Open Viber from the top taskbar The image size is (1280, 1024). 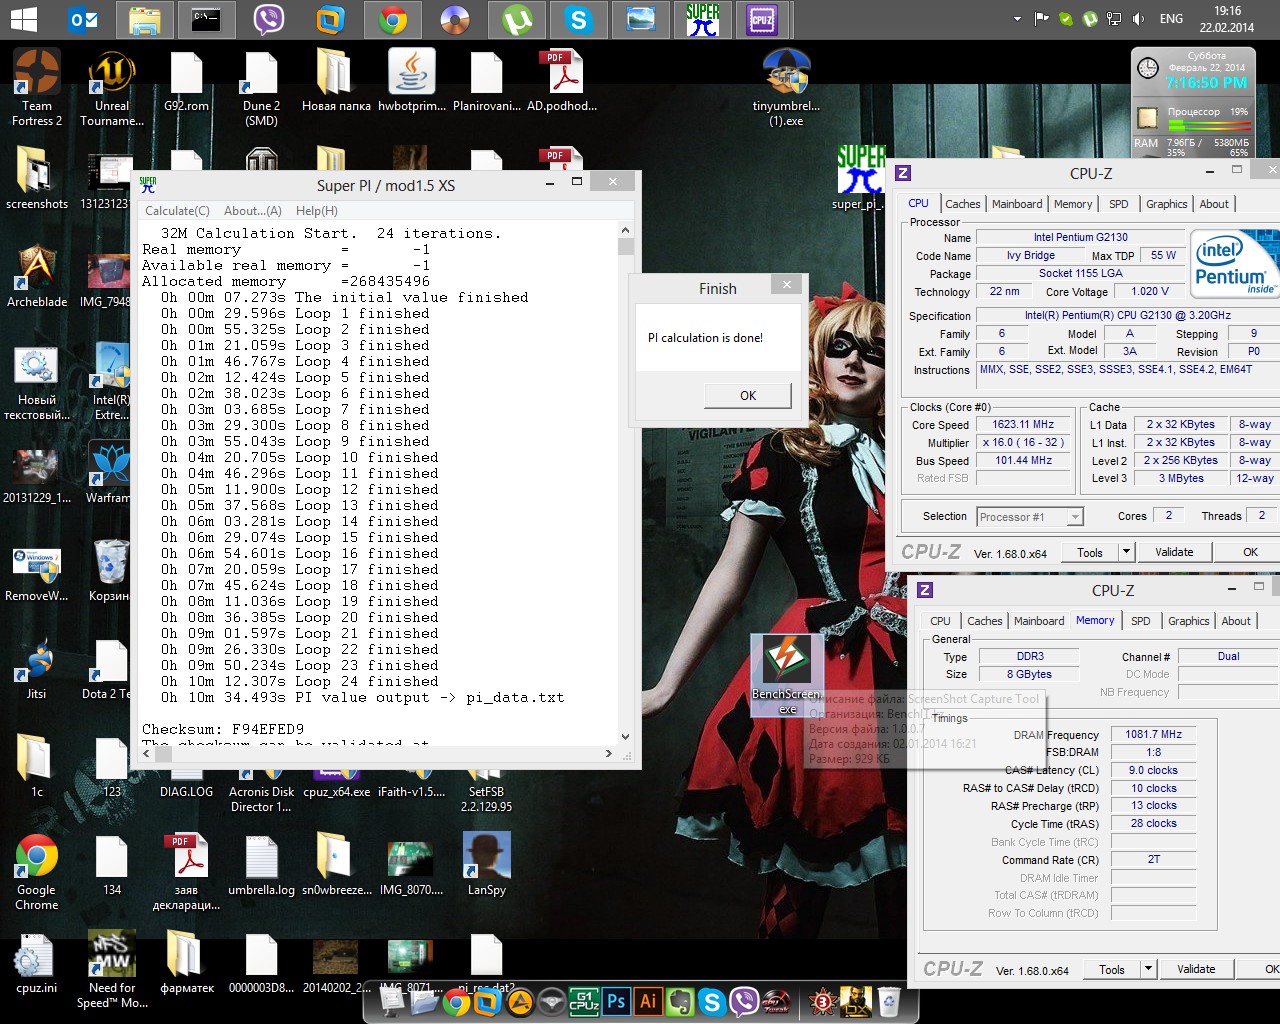tap(268, 19)
